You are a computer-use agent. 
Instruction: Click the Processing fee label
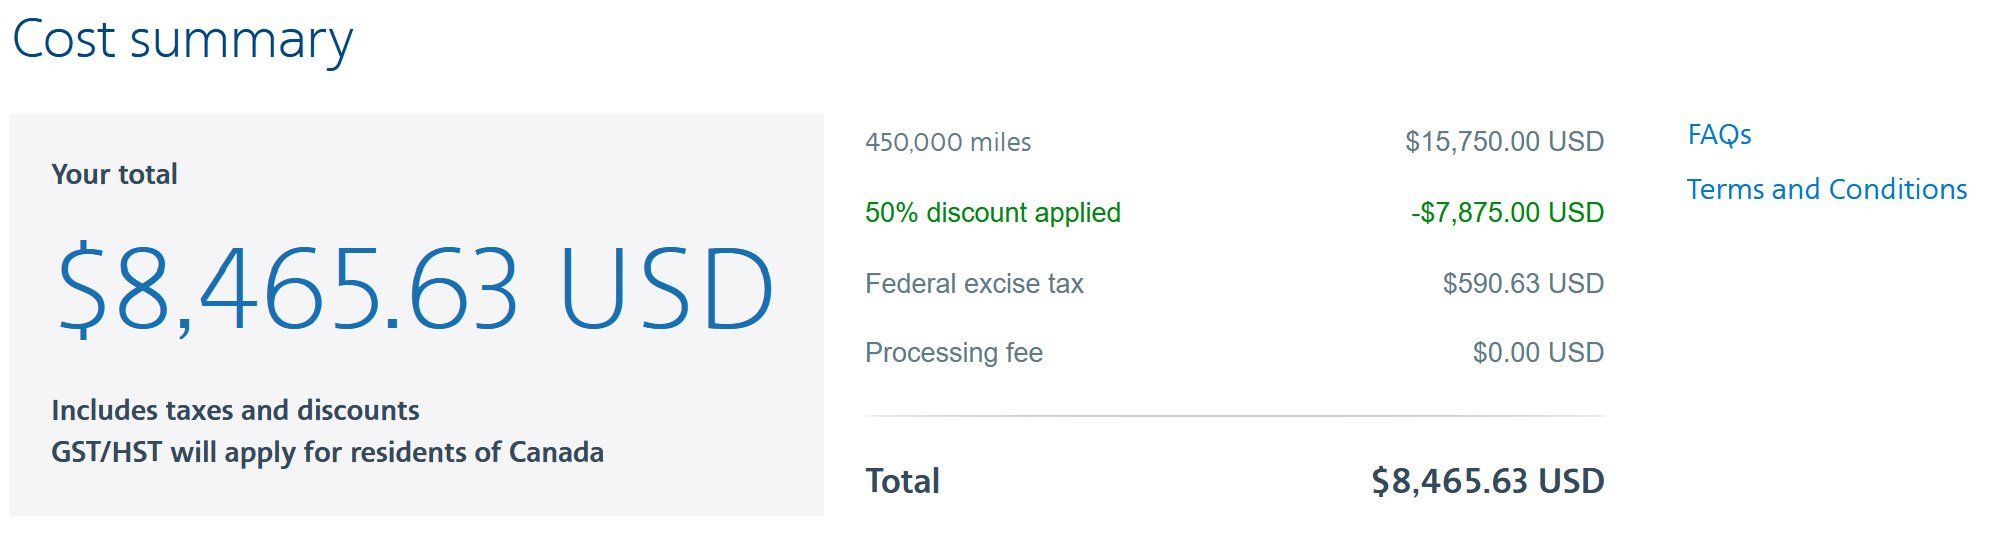pos(954,353)
